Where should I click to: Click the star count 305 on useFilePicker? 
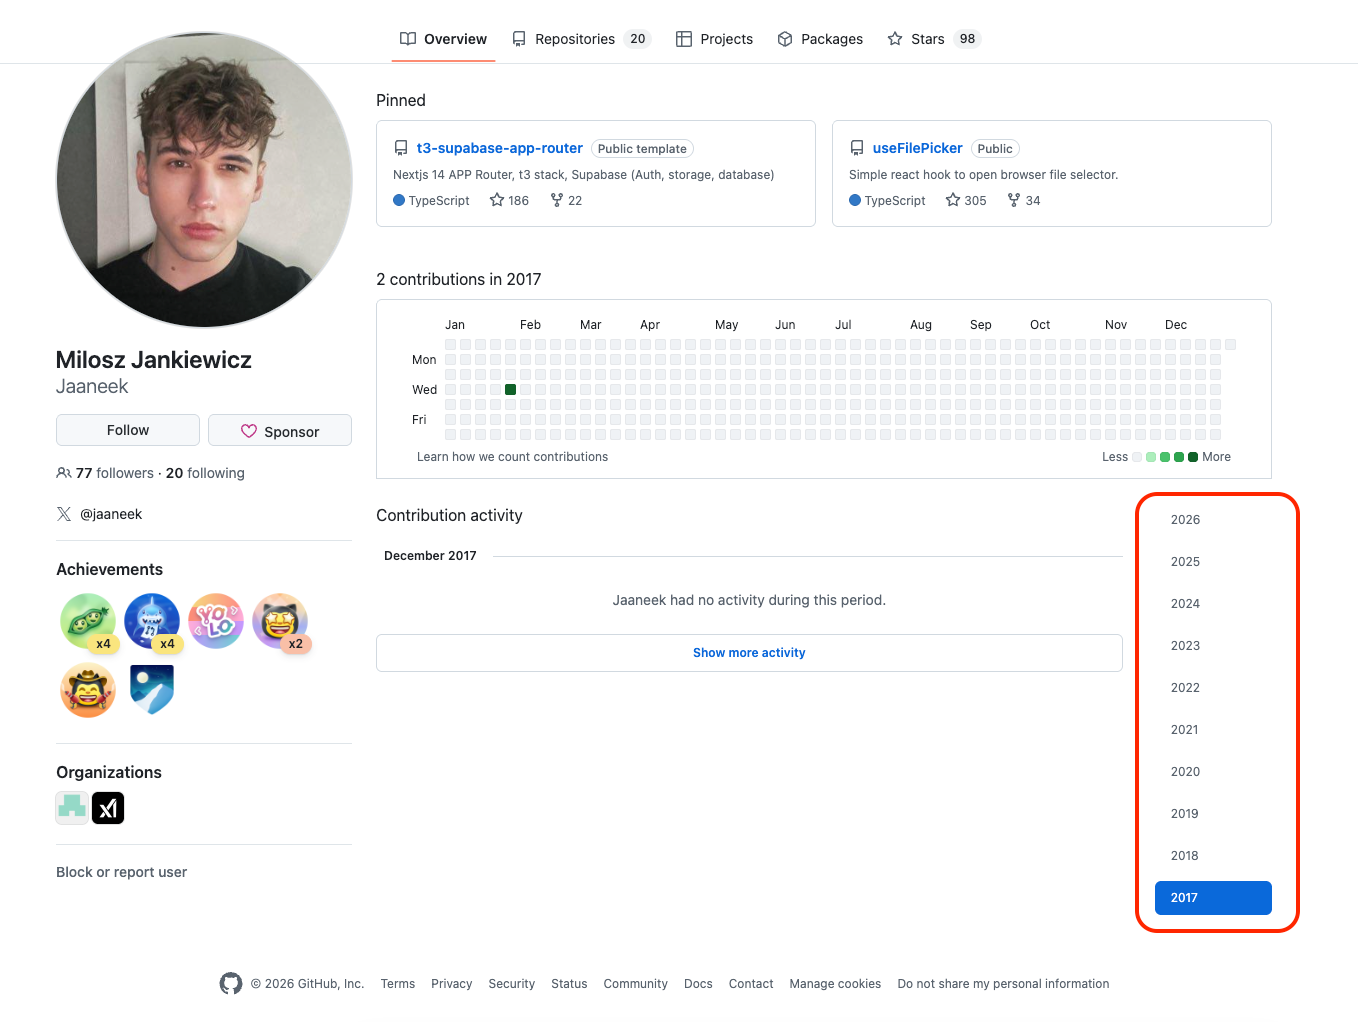[x=966, y=201]
